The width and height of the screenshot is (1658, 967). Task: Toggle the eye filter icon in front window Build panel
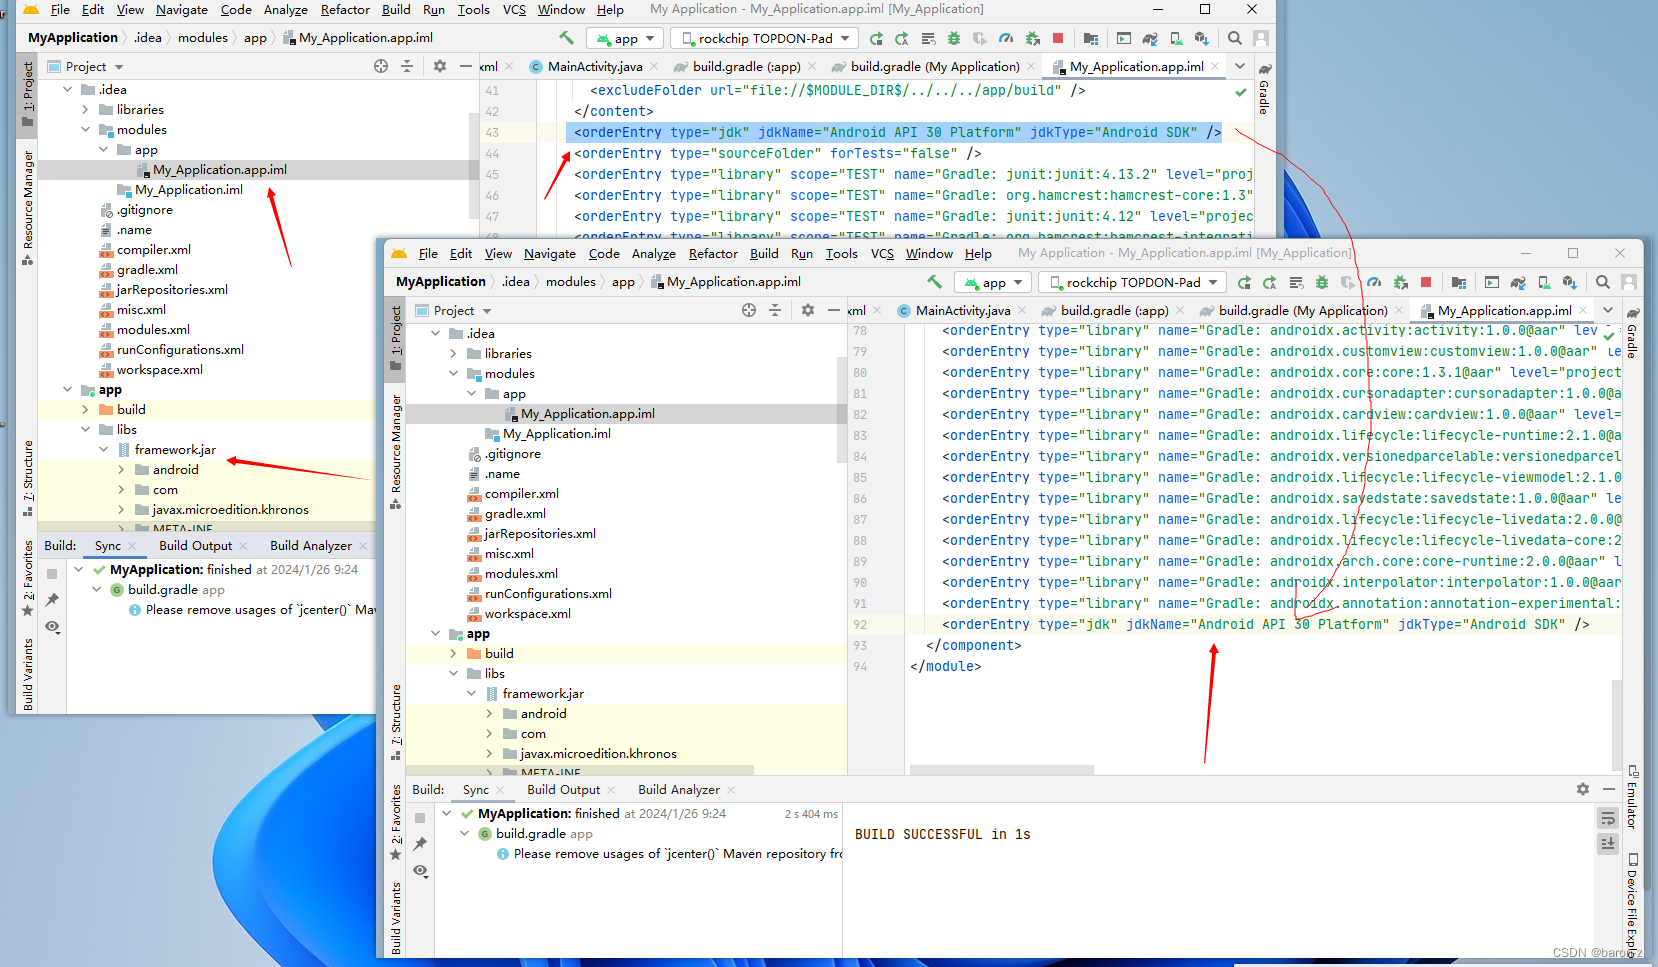point(420,871)
